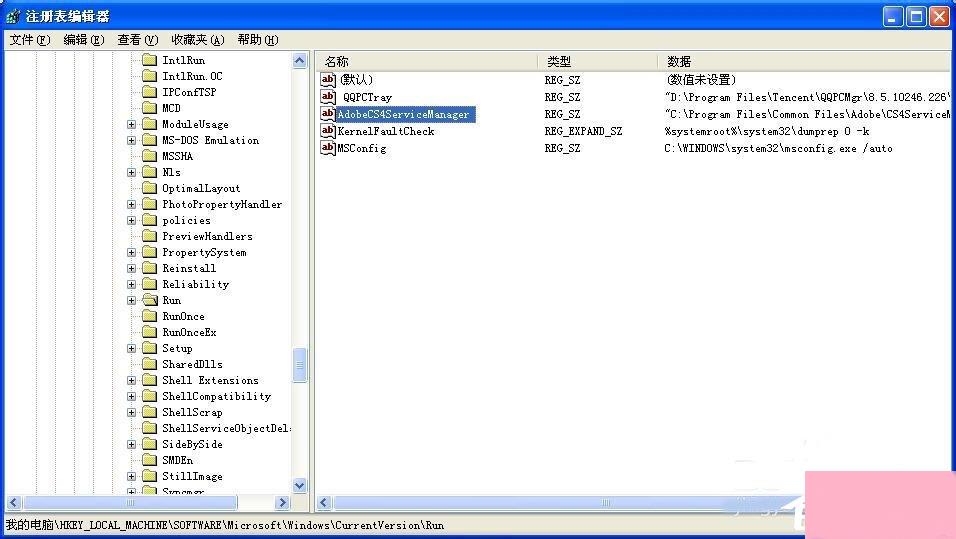Sort by the 数据 column header
This screenshot has width=956, height=539.
[x=805, y=62]
